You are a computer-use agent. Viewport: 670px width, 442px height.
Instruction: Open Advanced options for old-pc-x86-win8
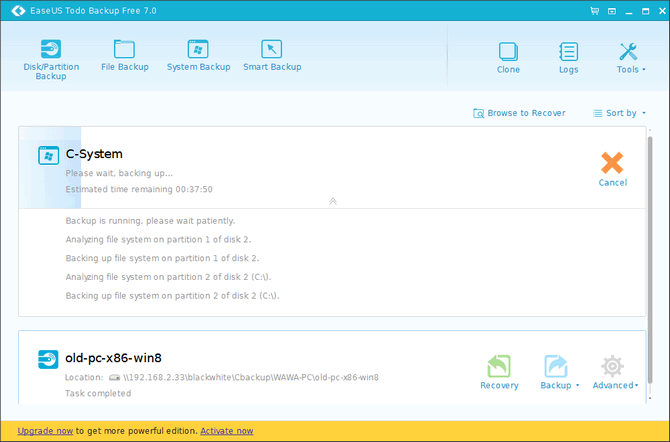tap(615, 372)
